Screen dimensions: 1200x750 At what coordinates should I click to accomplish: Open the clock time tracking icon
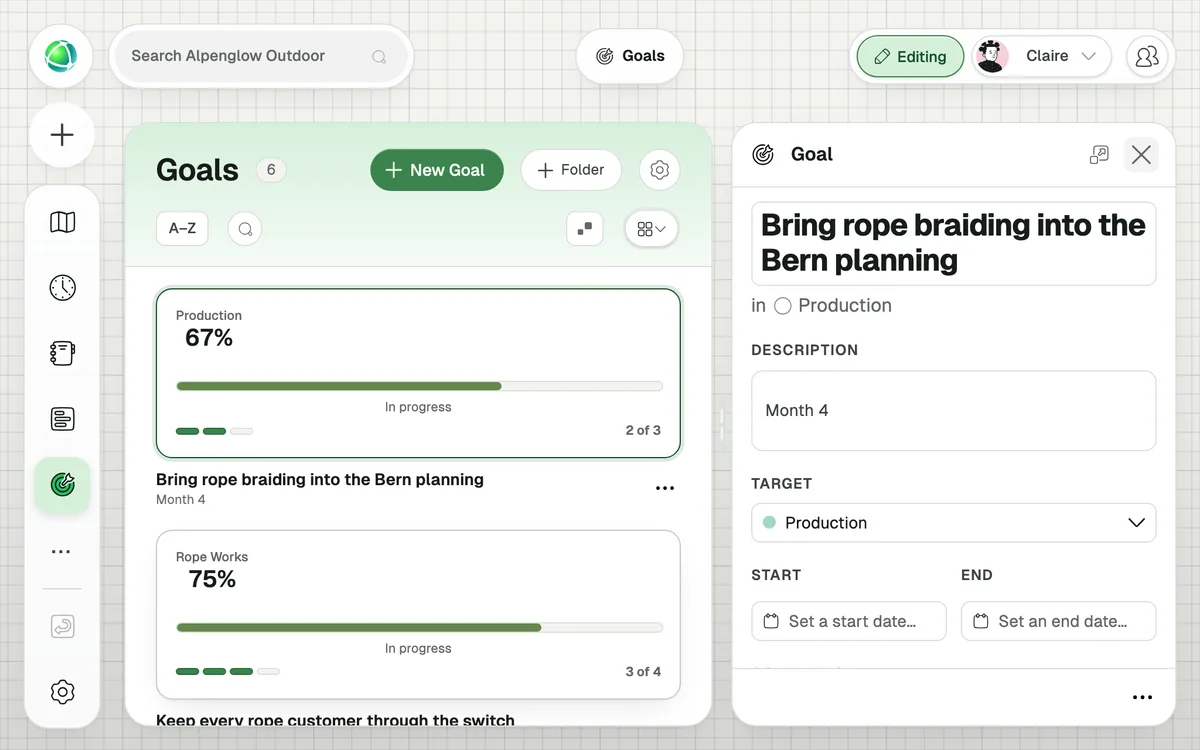[62, 288]
